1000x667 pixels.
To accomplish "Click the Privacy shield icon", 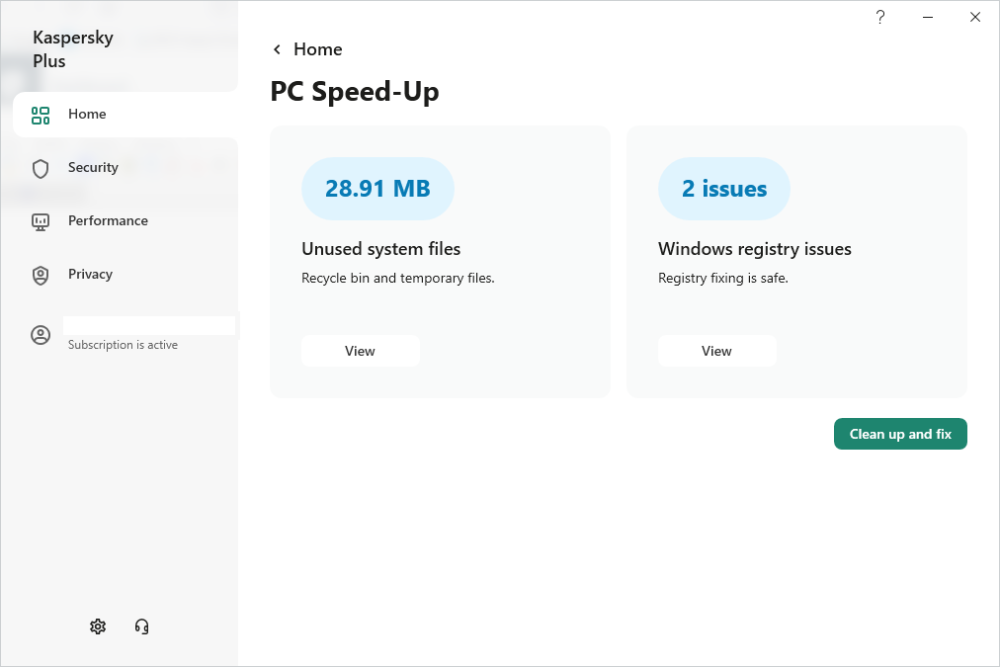I will (x=40, y=275).
